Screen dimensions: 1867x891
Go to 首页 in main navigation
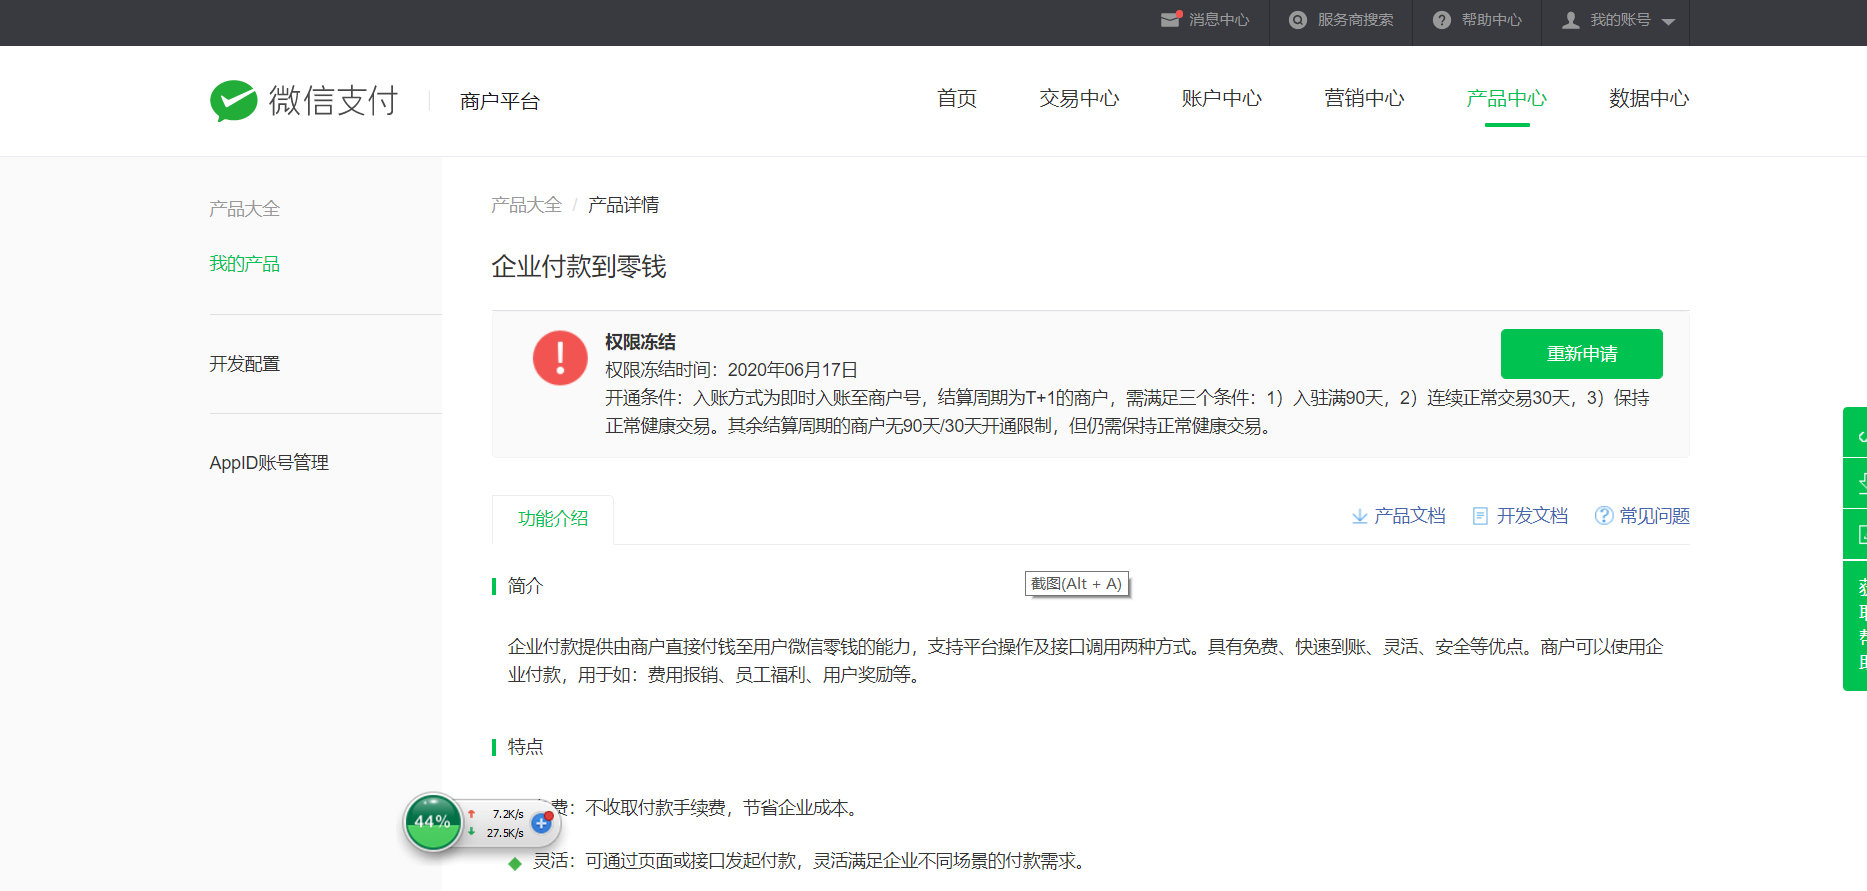[957, 99]
